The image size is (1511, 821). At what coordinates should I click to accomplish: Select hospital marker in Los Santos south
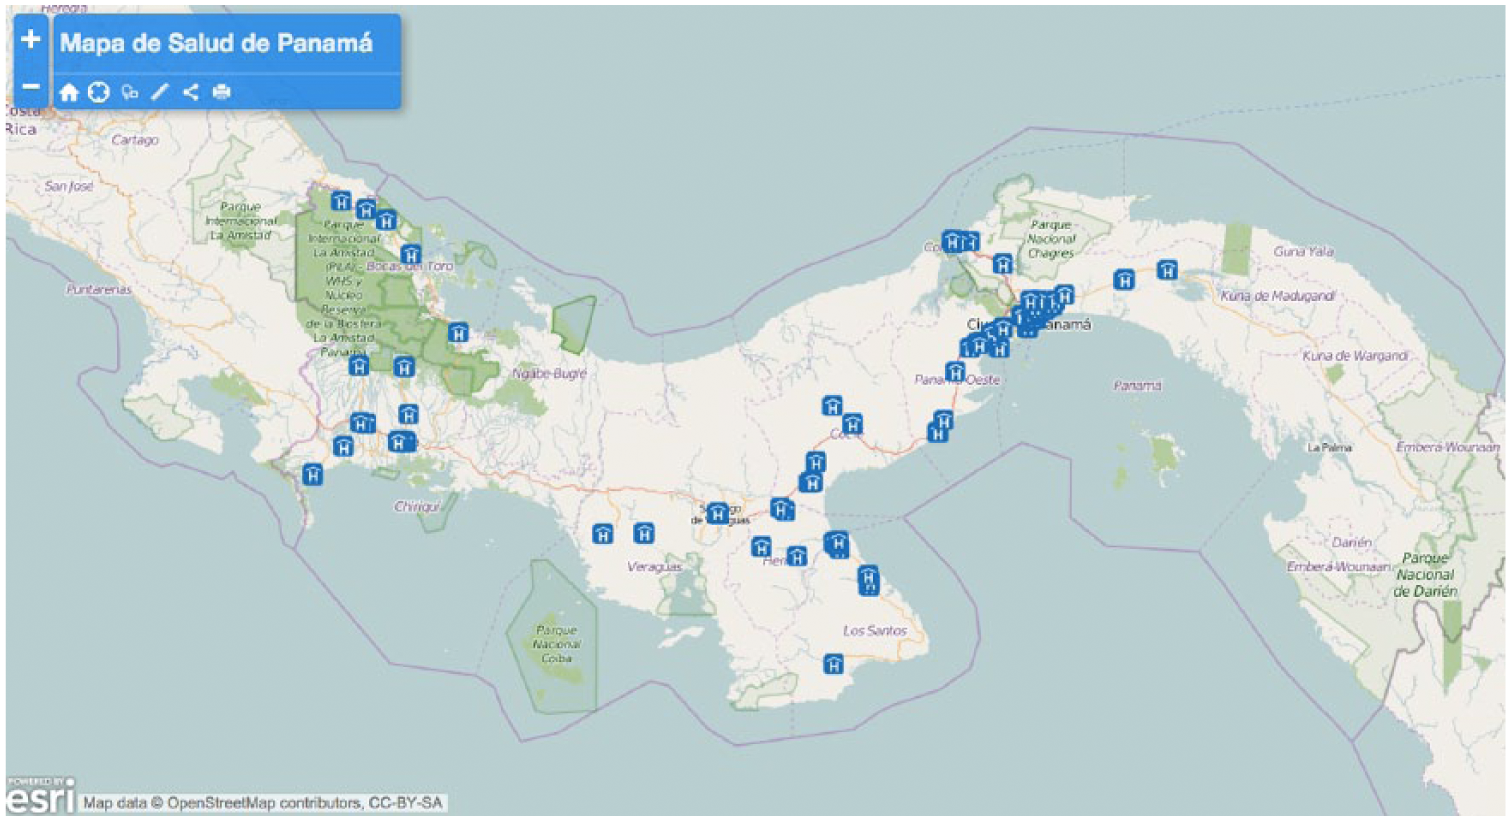click(833, 664)
